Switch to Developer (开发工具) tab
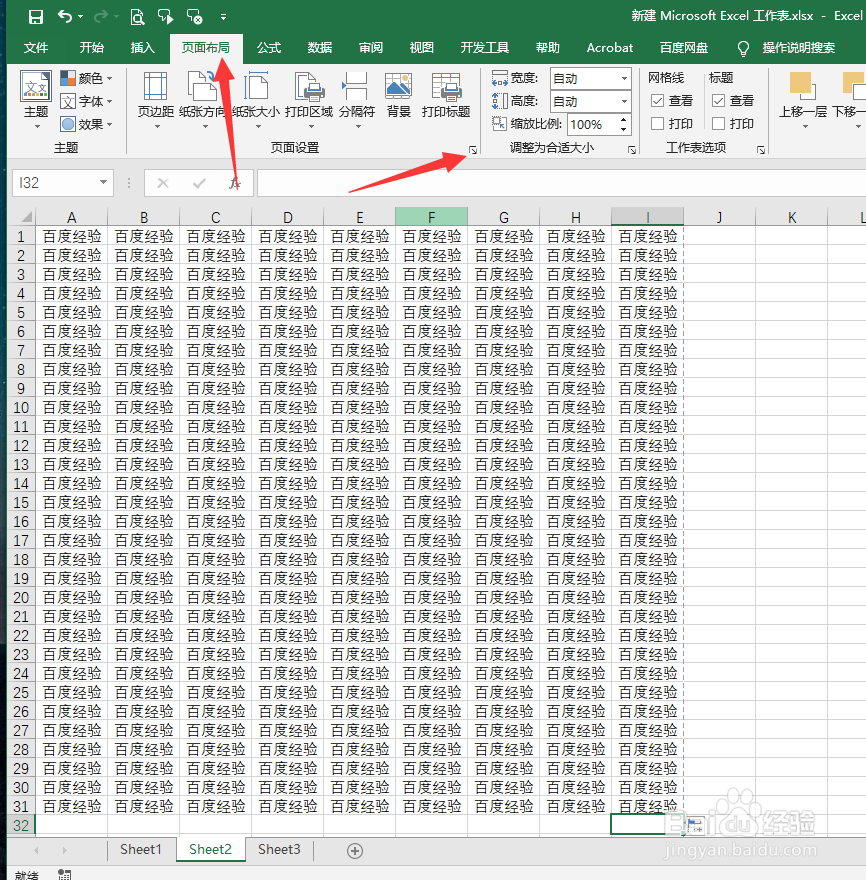866x880 pixels. coord(485,48)
